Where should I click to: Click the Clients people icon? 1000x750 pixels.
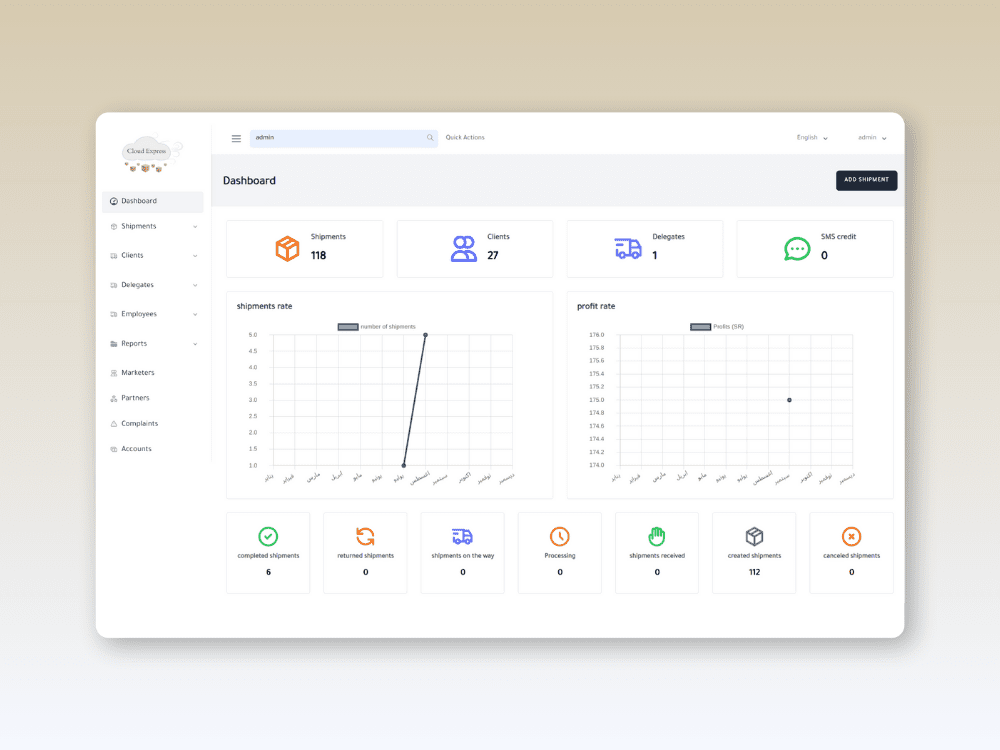tap(464, 249)
